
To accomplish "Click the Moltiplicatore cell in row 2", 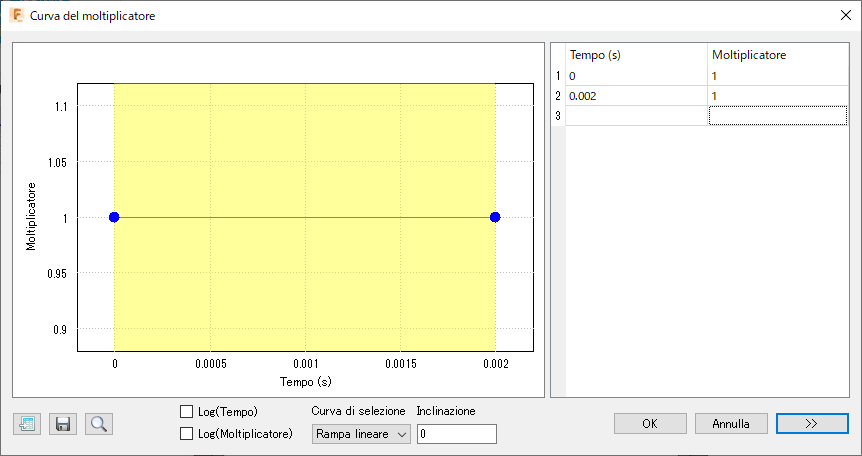I will (x=778, y=96).
